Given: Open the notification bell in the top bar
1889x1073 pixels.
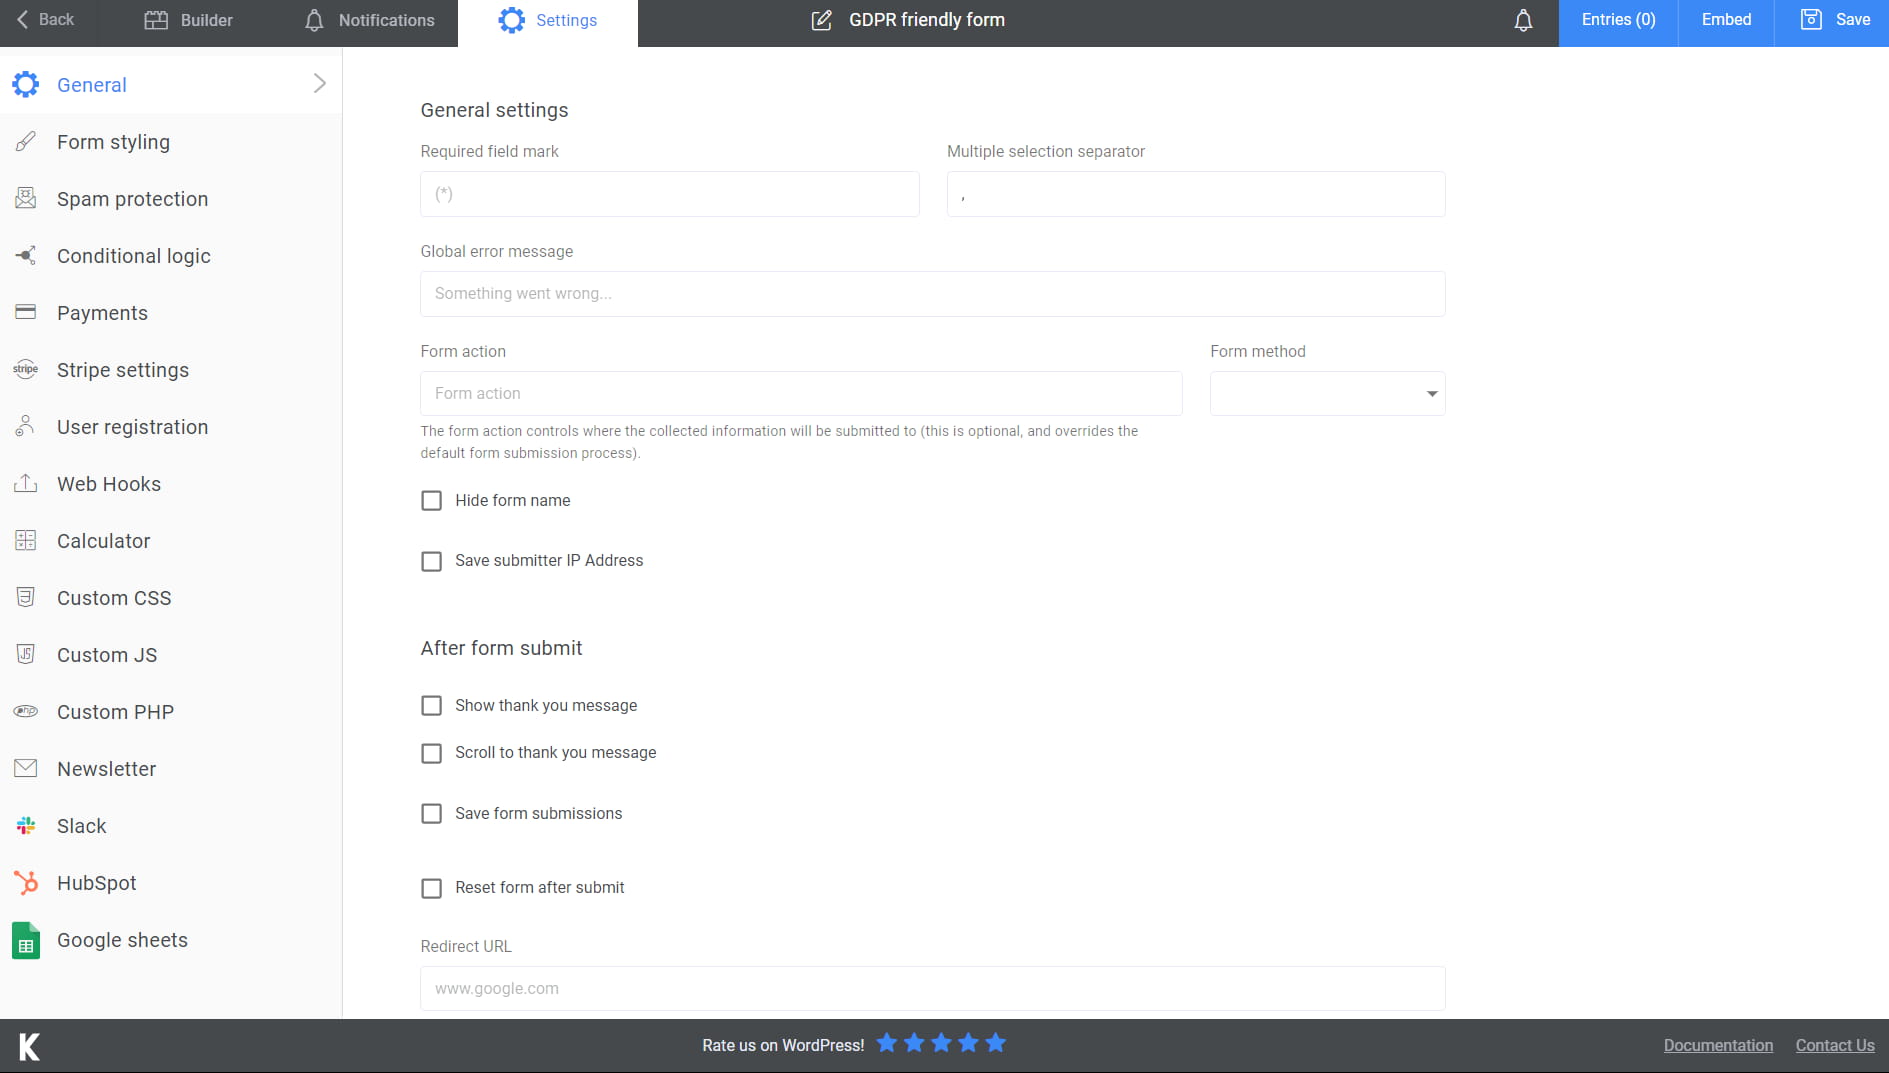Looking at the screenshot, I should [x=1522, y=19].
